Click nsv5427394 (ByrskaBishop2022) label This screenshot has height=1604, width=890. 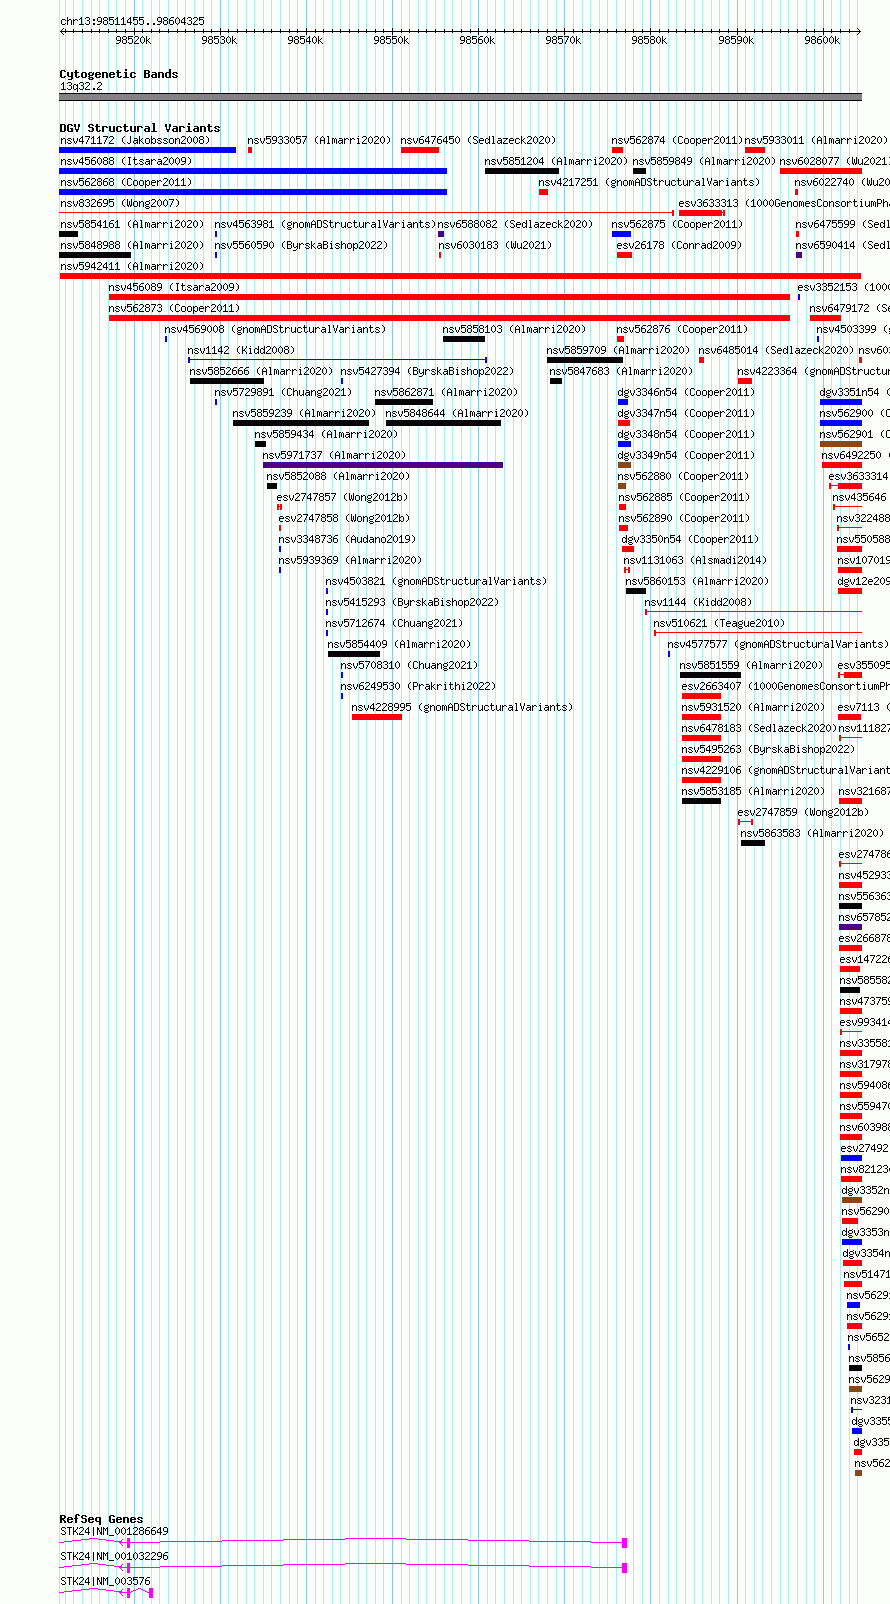(427, 371)
